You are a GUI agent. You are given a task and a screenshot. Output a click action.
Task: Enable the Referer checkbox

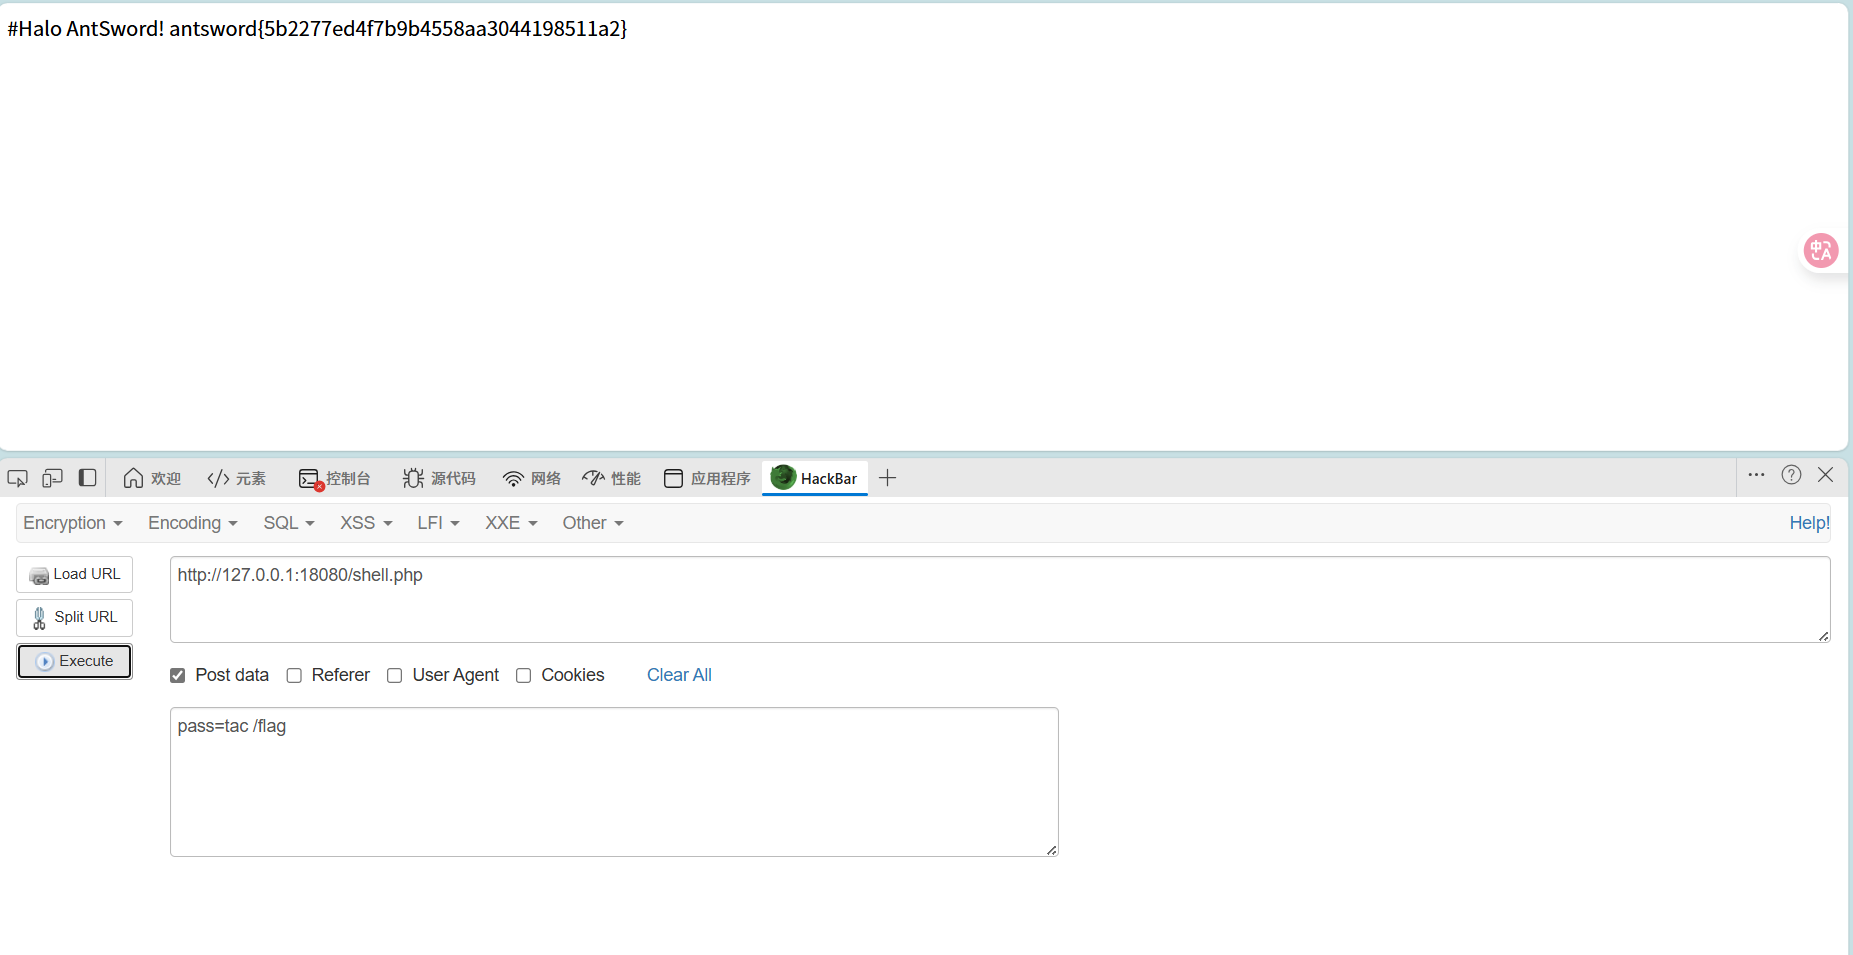point(294,676)
